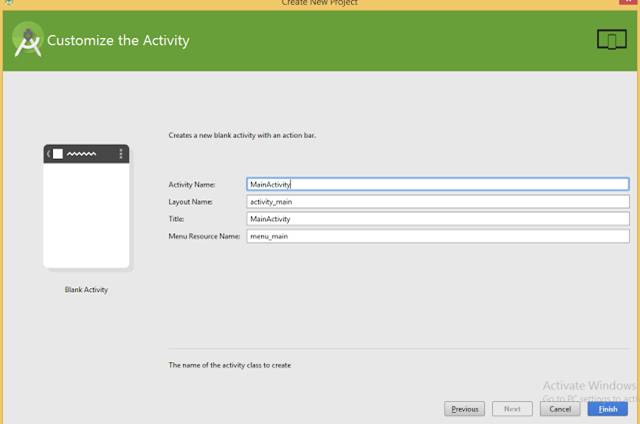Click the 'Layout Name:' label
640x424 pixels.
coord(191,202)
